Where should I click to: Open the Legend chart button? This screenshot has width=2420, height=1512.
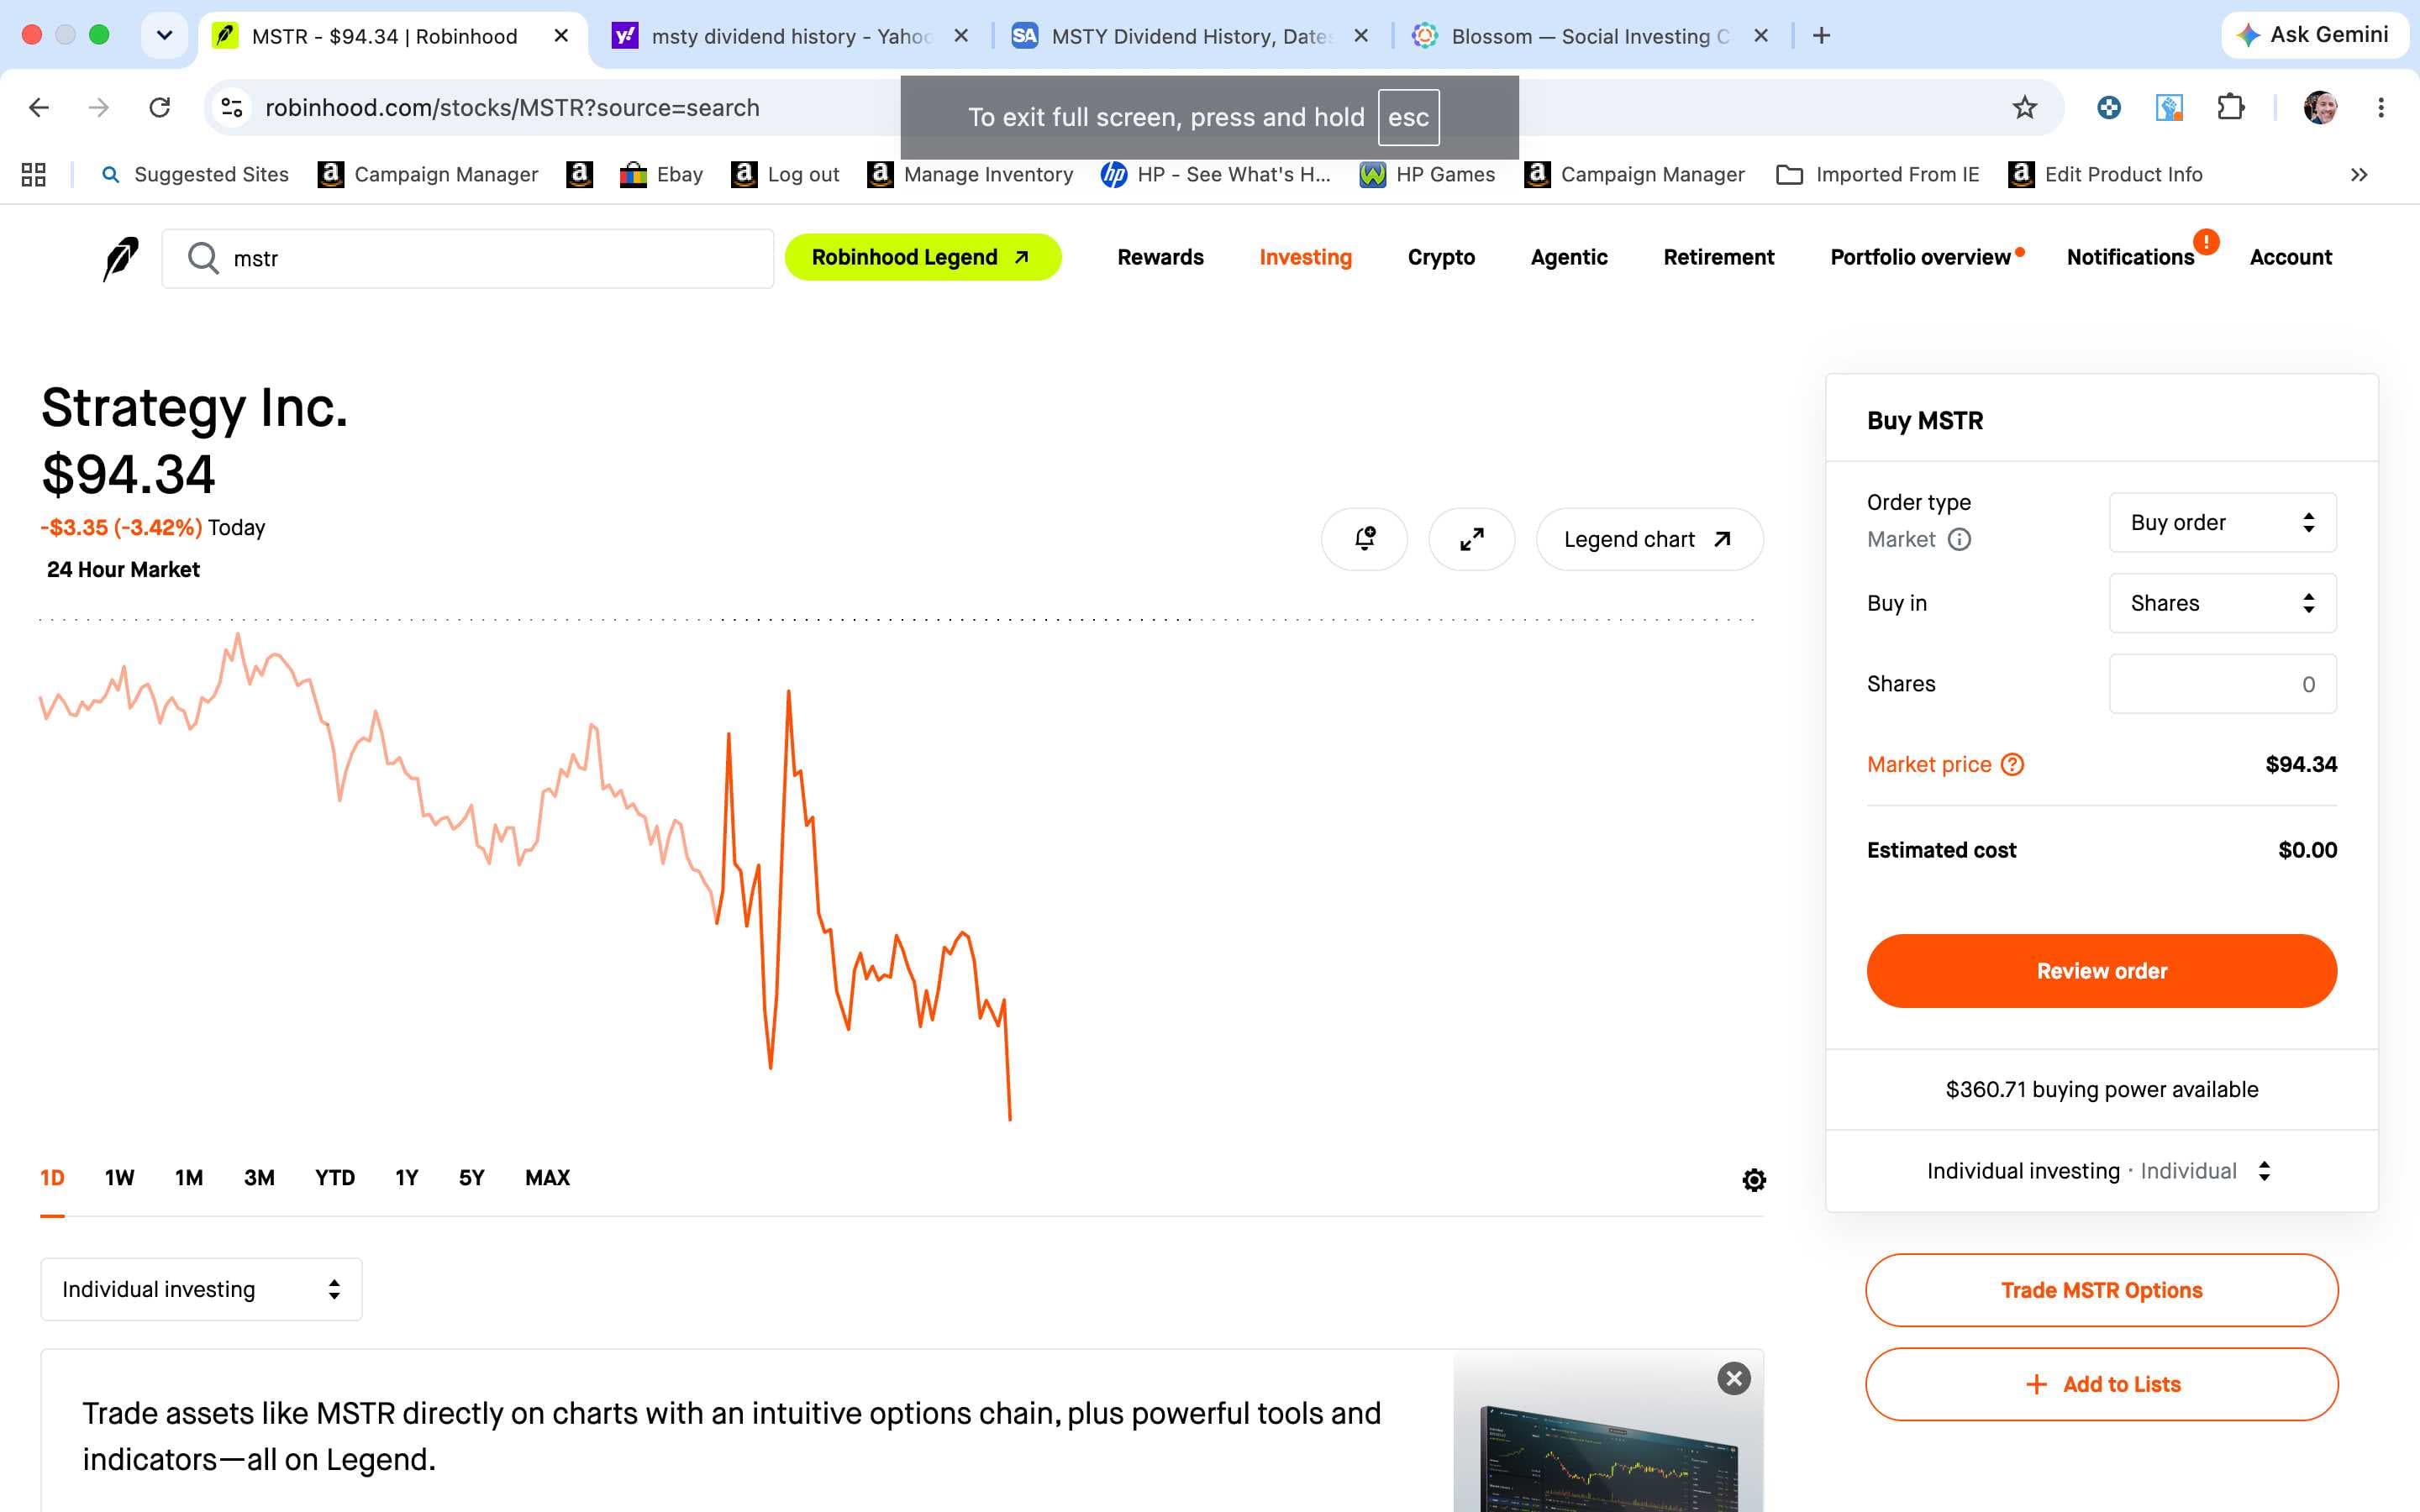point(1649,539)
